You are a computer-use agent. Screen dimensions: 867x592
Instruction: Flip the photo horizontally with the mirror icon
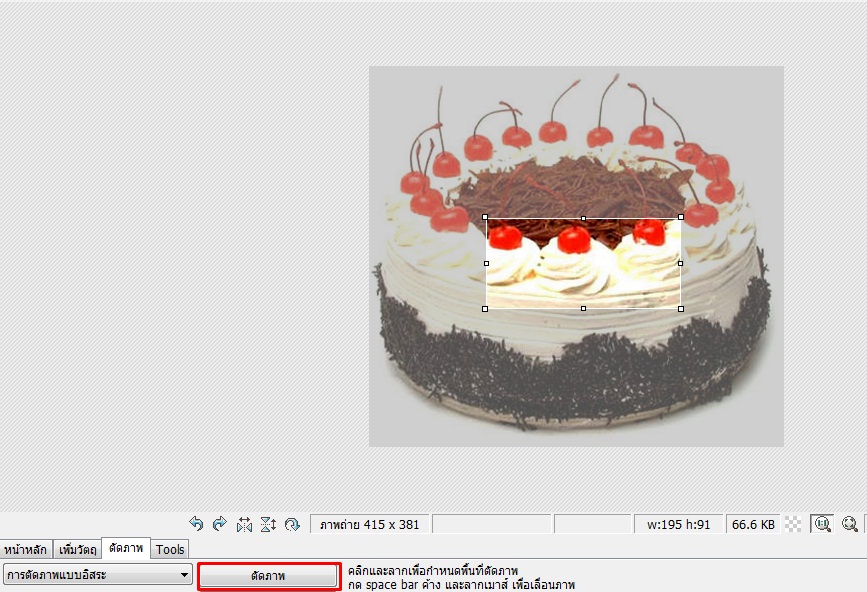244,524
